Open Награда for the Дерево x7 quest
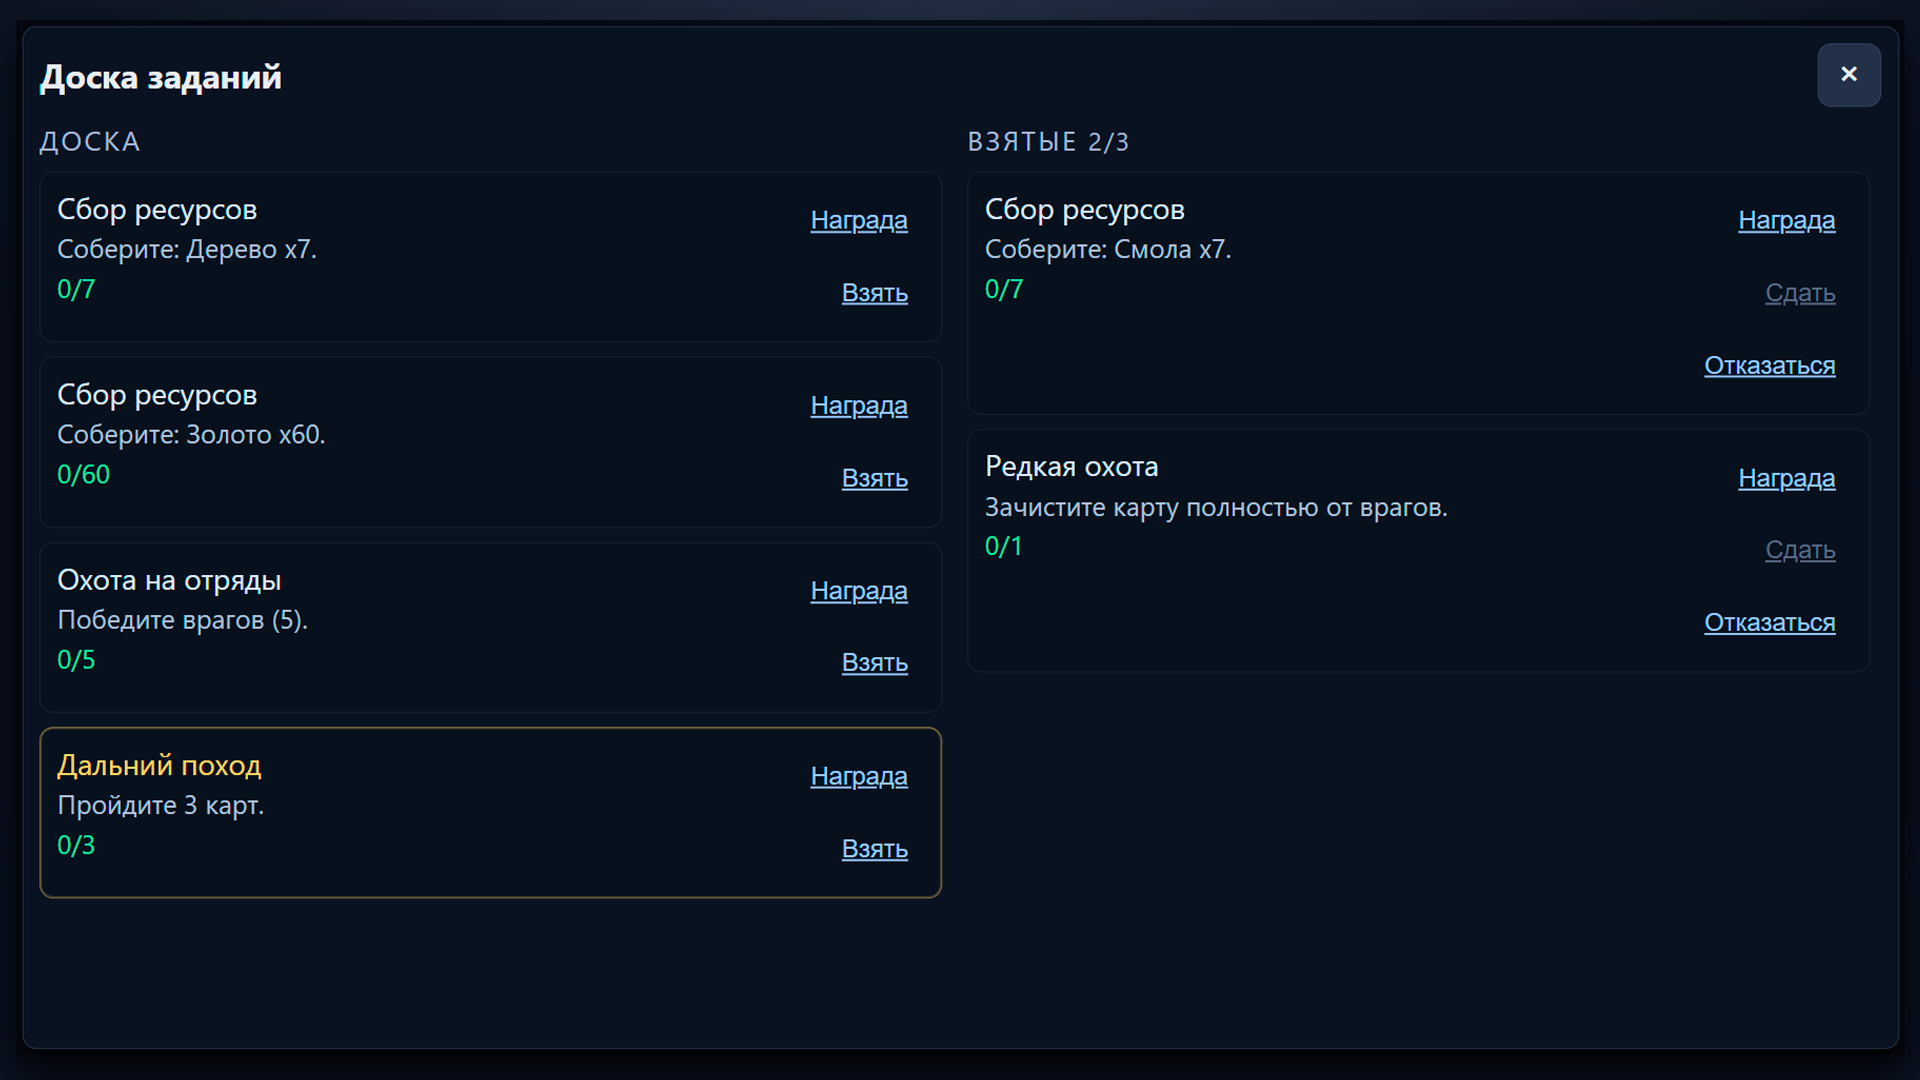 pos(858,220)
